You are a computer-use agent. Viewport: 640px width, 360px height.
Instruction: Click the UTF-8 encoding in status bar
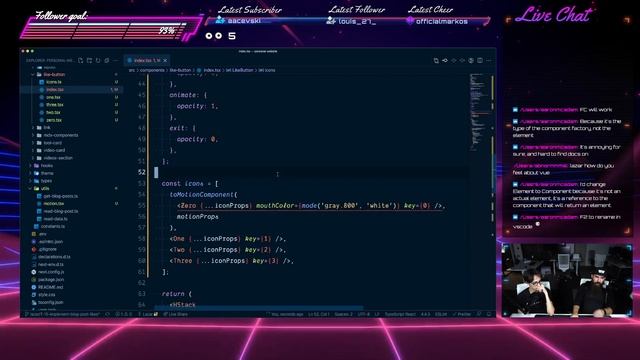(363, 314)
